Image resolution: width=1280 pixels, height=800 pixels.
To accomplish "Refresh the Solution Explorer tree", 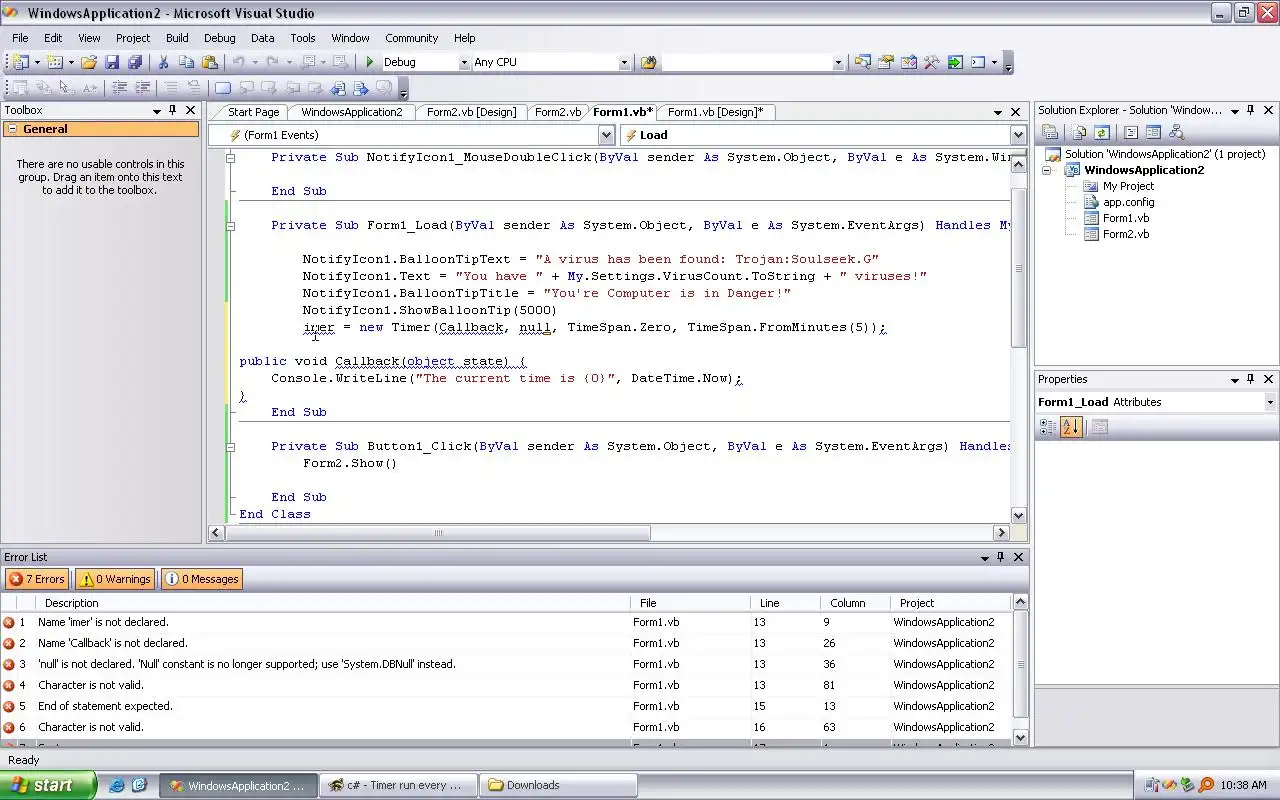I will (1101, 132).
